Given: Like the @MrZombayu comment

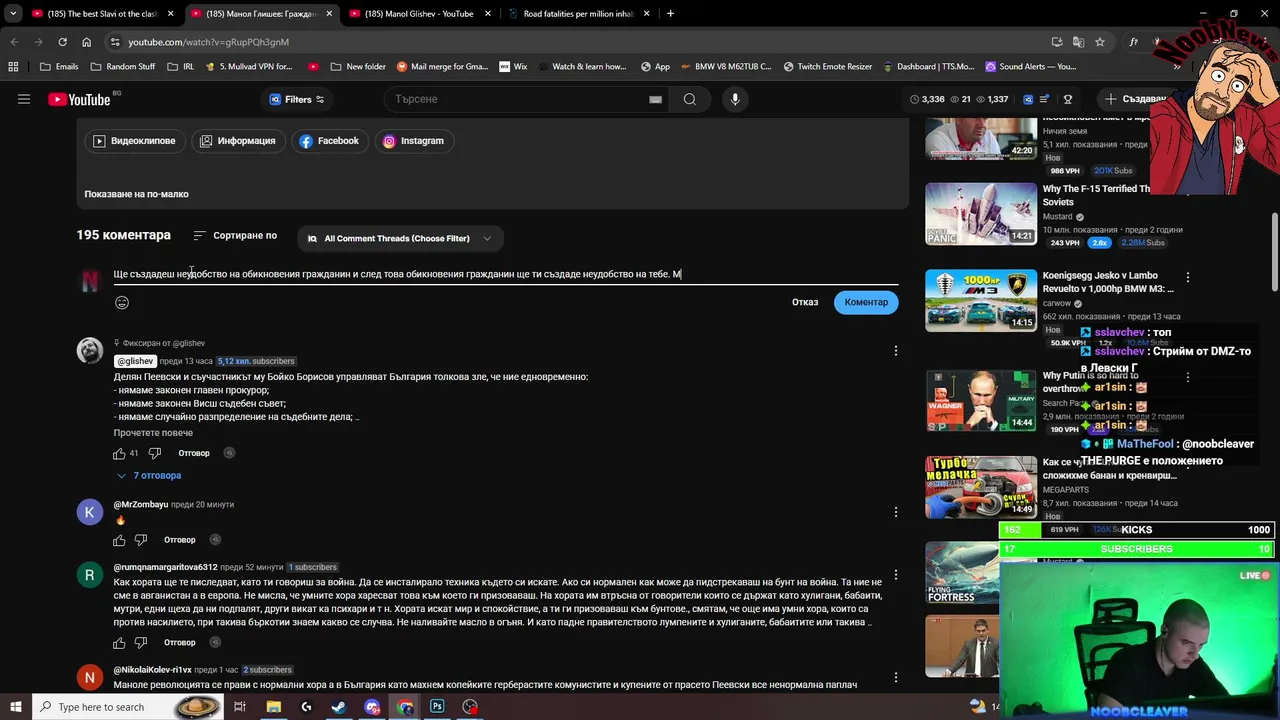Looking at the screenshot, I should (120, 540).
